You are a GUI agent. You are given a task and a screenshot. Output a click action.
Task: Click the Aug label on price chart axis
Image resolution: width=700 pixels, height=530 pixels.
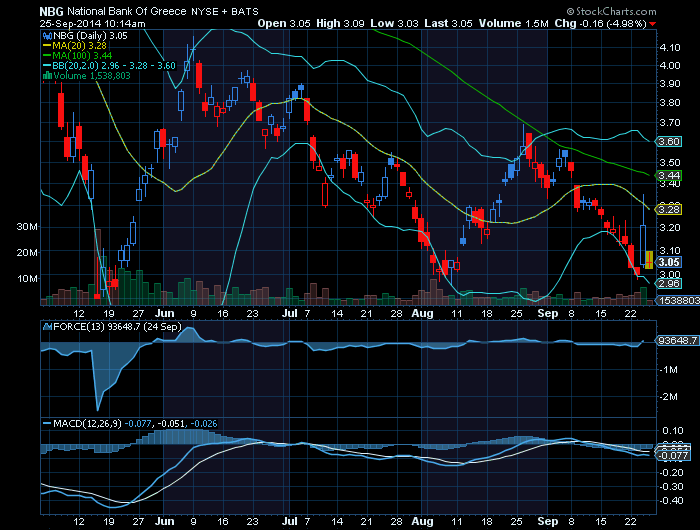(422, 313)
